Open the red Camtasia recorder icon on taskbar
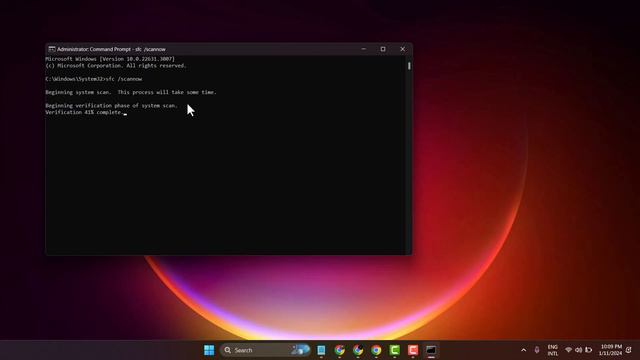The image size is (640, 360). point(413,350)
